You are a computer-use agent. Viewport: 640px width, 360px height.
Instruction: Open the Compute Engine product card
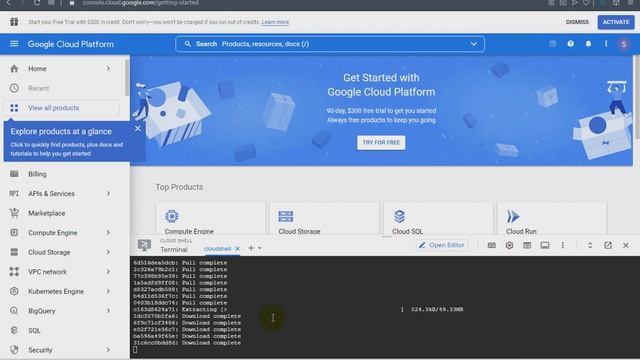tap(210, 218)
